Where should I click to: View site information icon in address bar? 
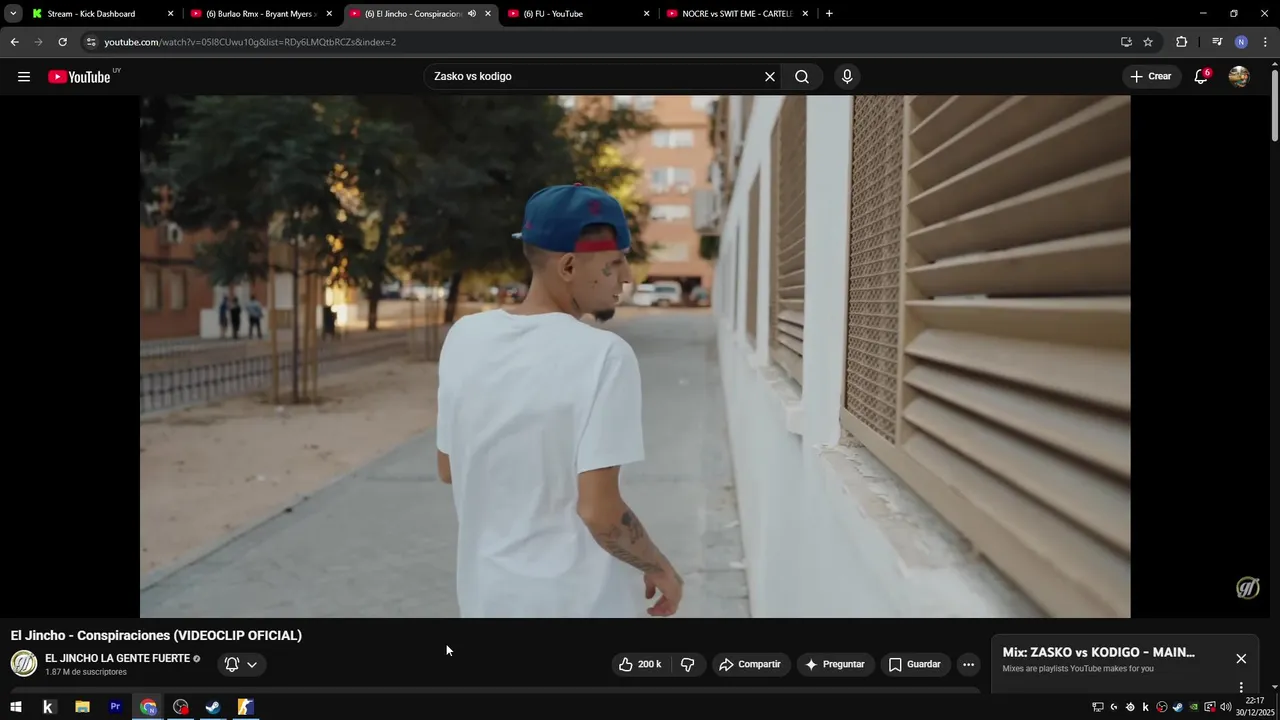click(x=91, y=42)
